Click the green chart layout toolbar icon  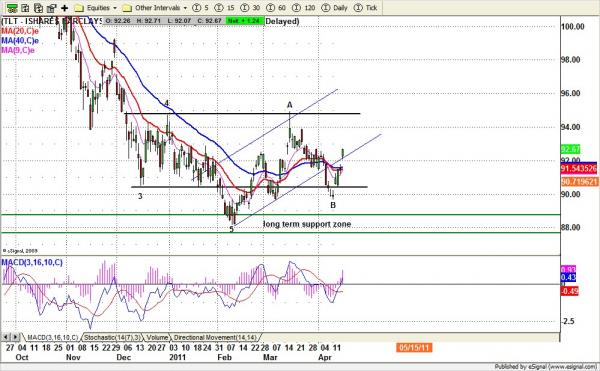(x=12, y=8)
